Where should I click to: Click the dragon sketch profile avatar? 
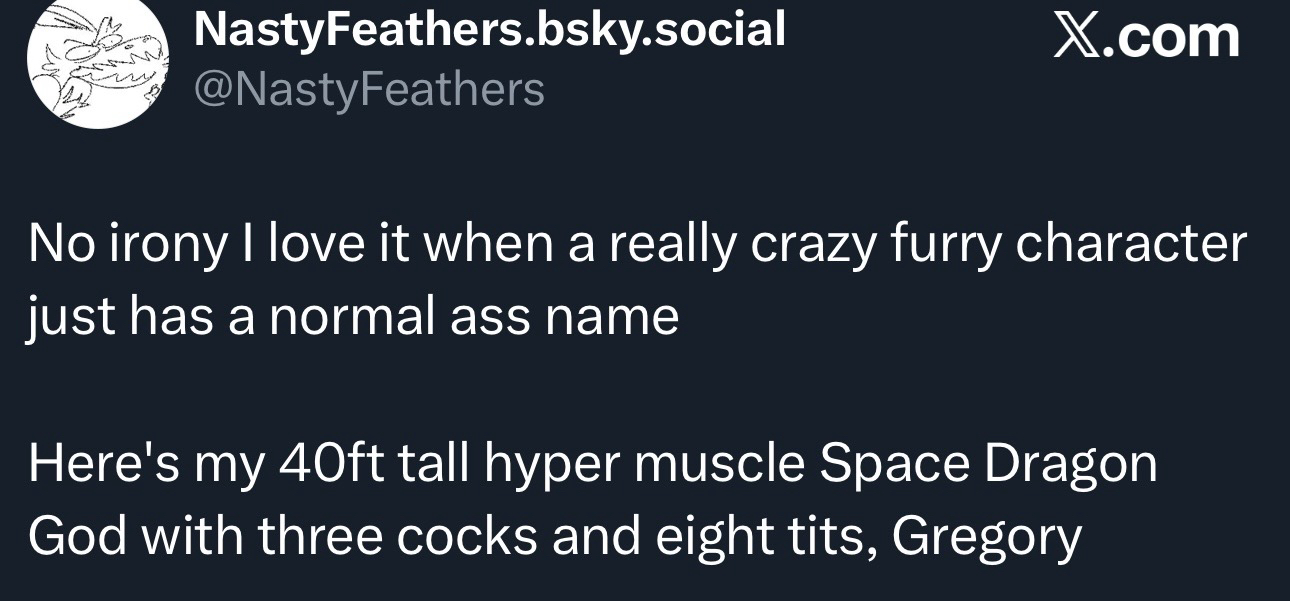click(x=96, y=62)
